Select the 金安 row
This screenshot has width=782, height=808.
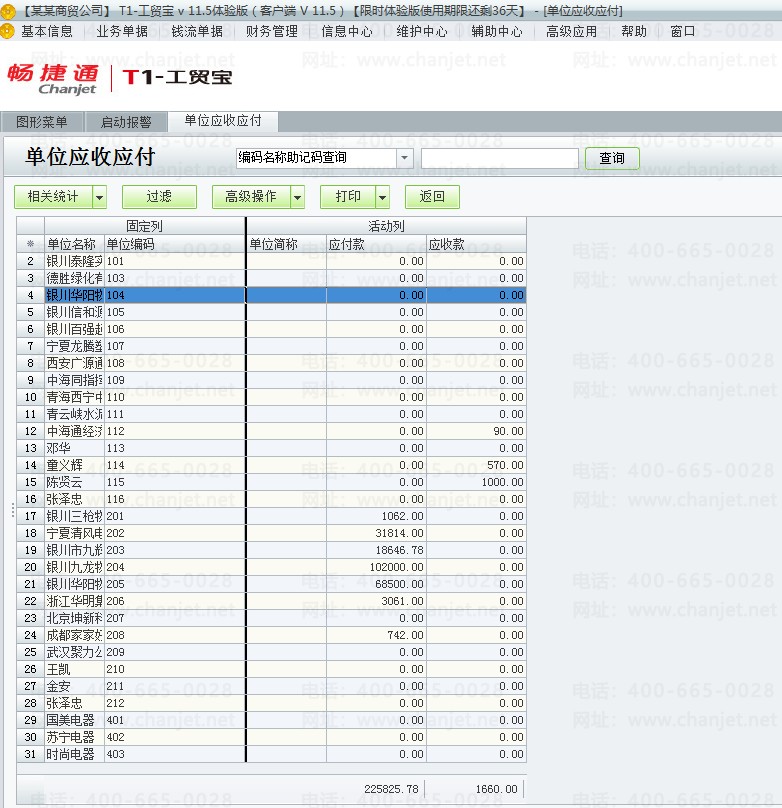(271, 686)
